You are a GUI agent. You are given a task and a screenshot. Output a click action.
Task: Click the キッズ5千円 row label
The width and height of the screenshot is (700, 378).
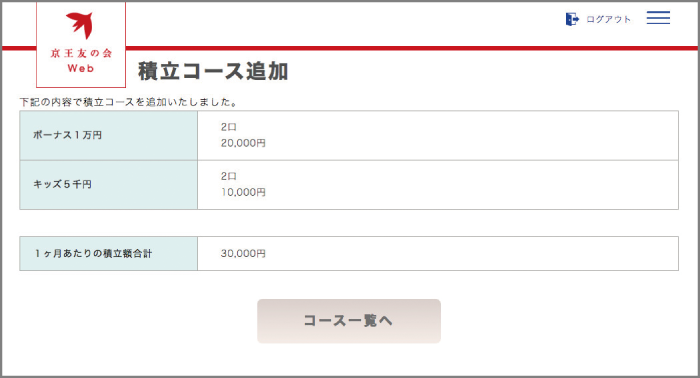coord(62,184)
